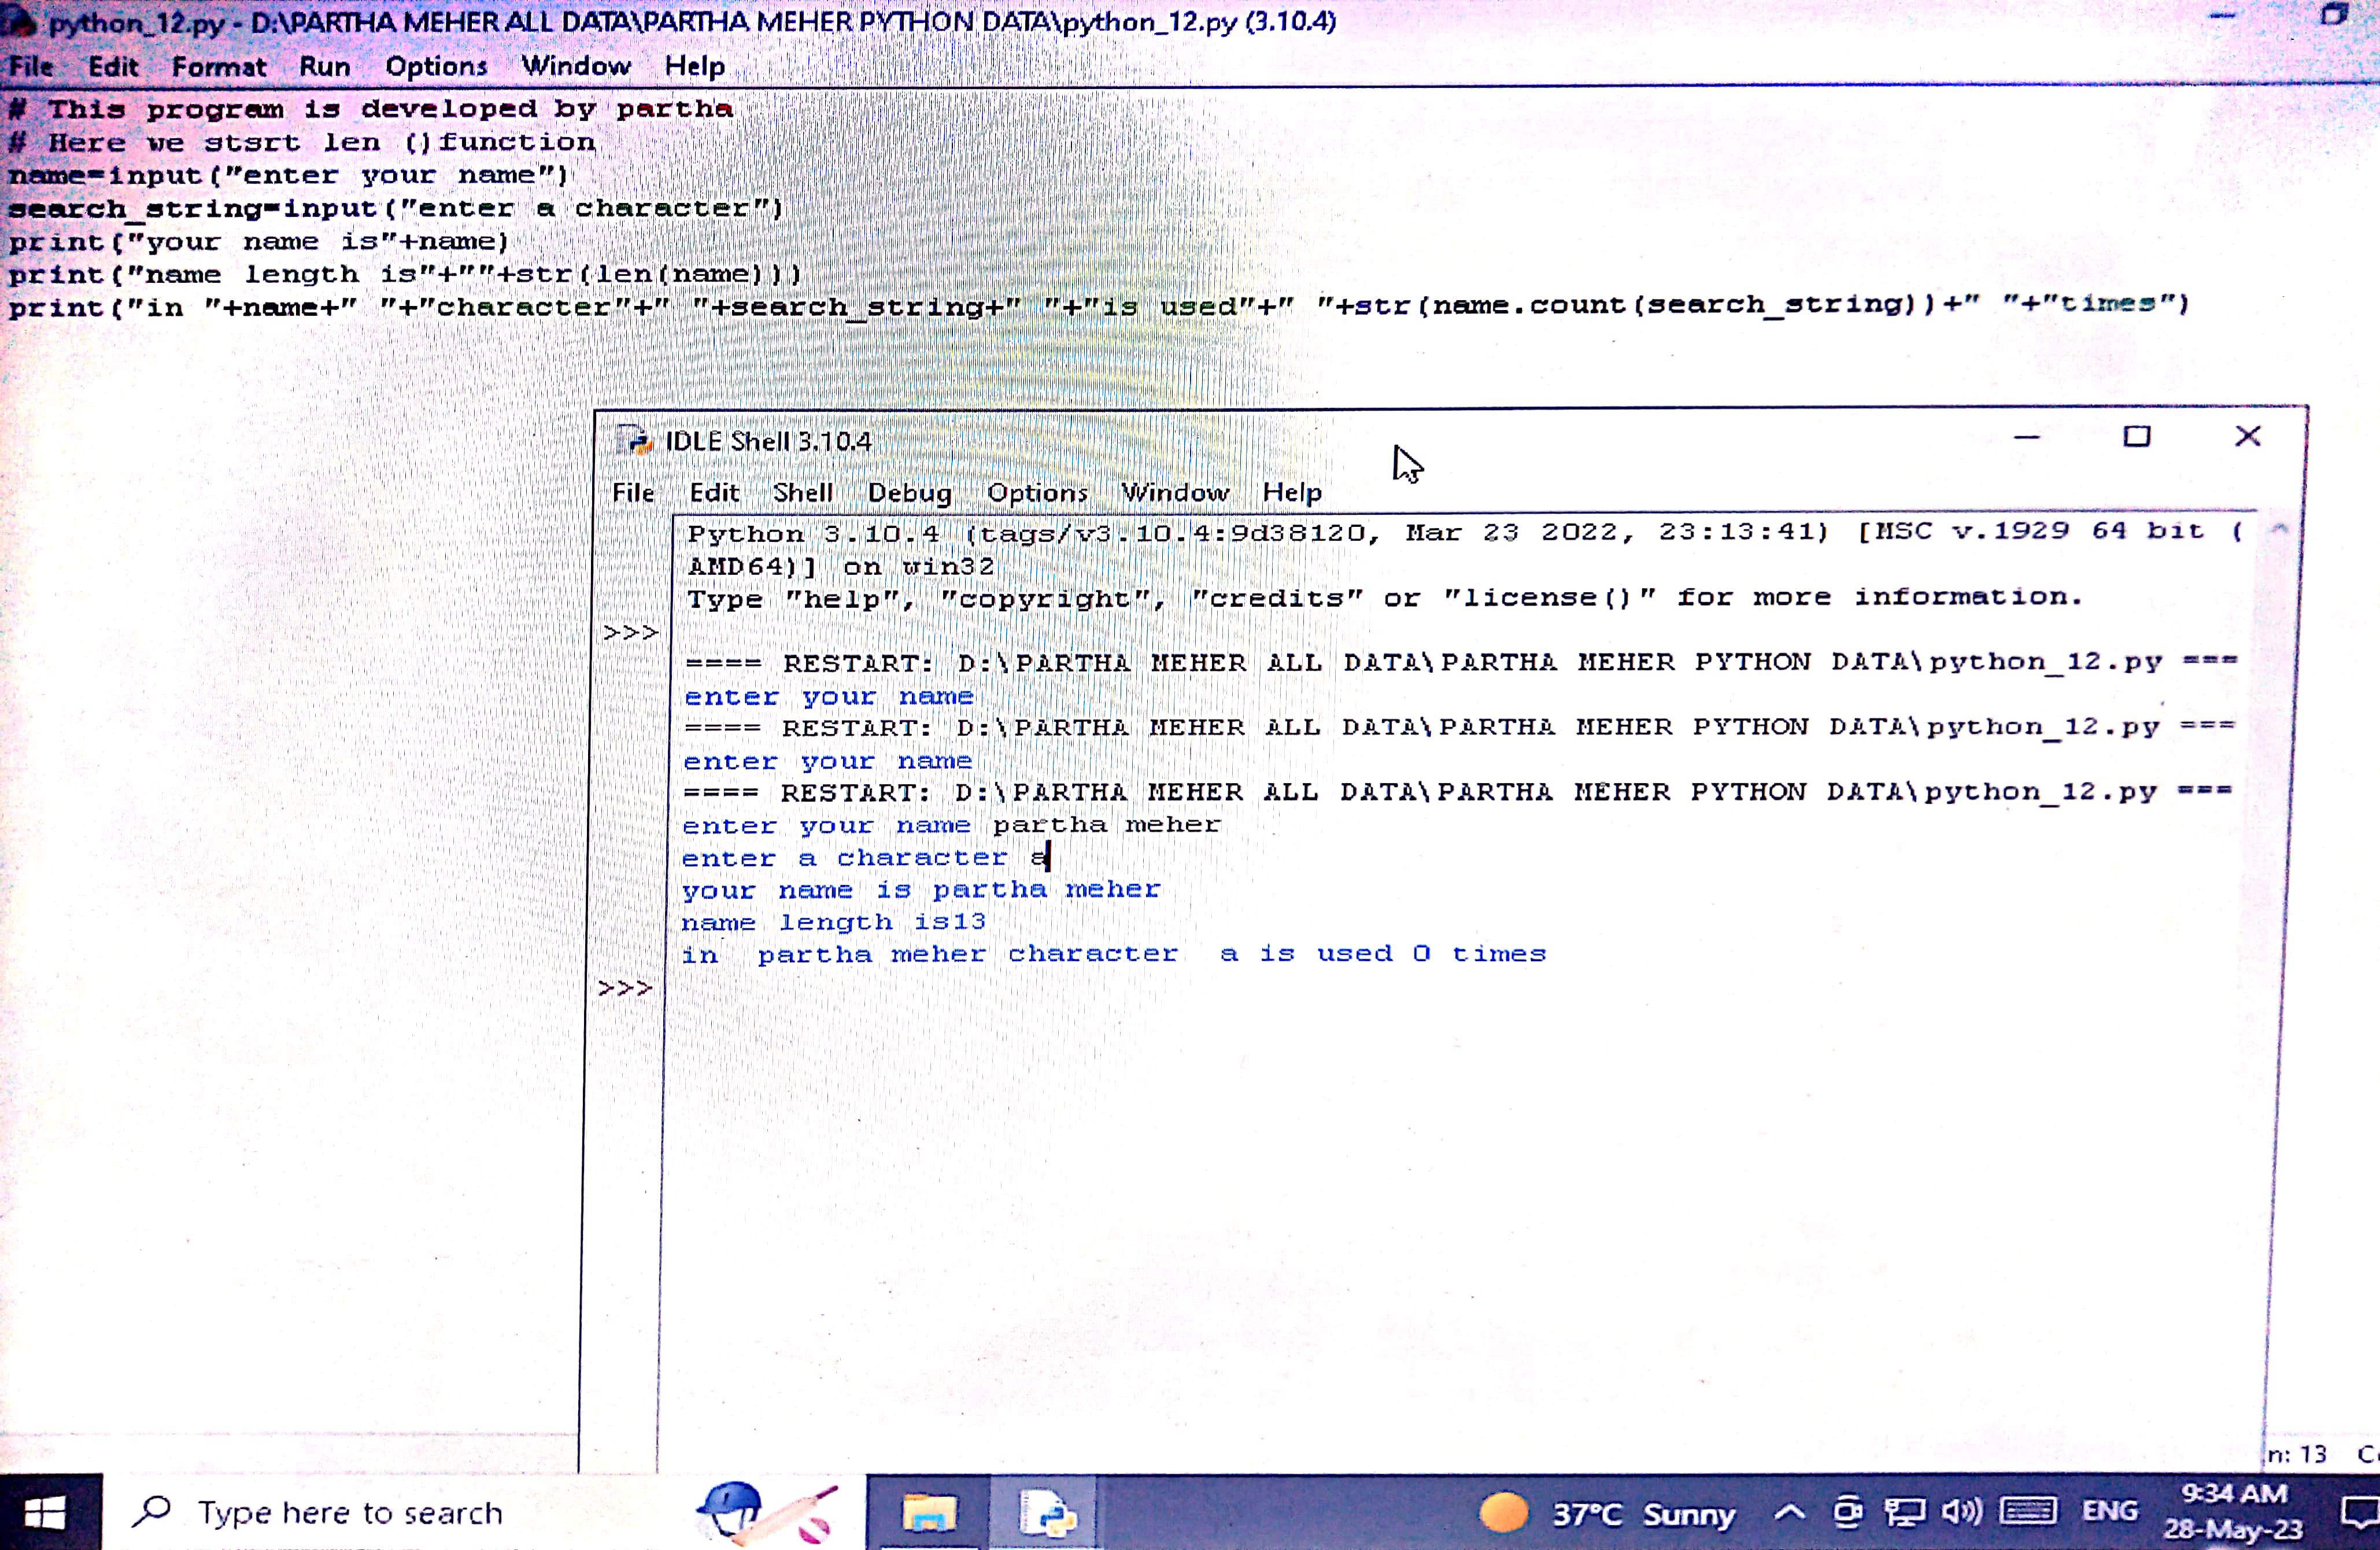Click the Python IDLE taskbar icon
Image resolution: width=2380 pixels, height=1550 pixels.
[1046, 1513]
